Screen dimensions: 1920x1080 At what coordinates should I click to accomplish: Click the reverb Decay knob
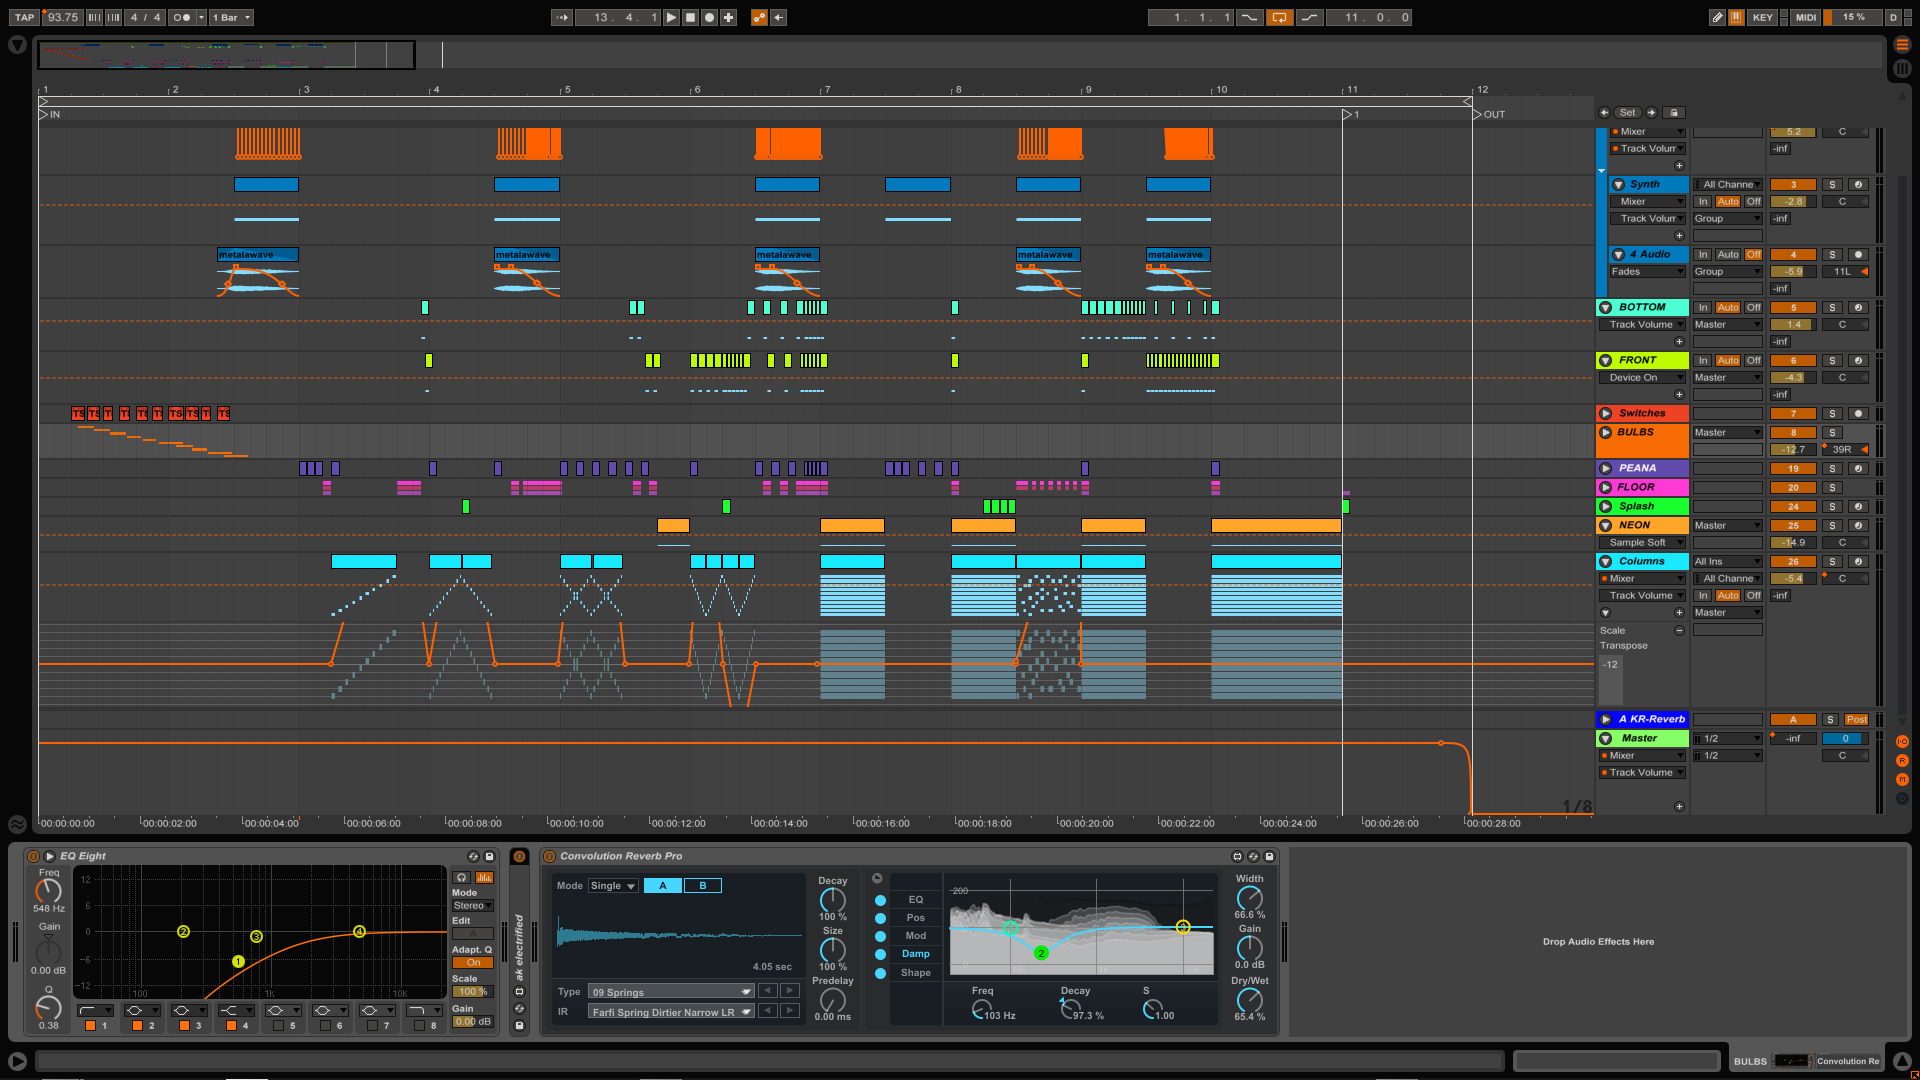coord(832,899)
